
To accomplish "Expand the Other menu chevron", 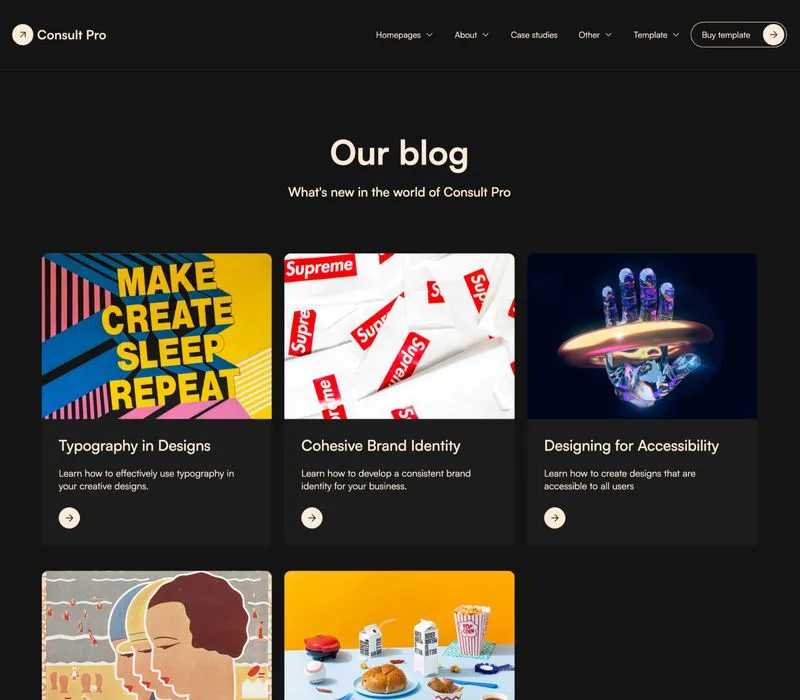I will tap(609, 35).
